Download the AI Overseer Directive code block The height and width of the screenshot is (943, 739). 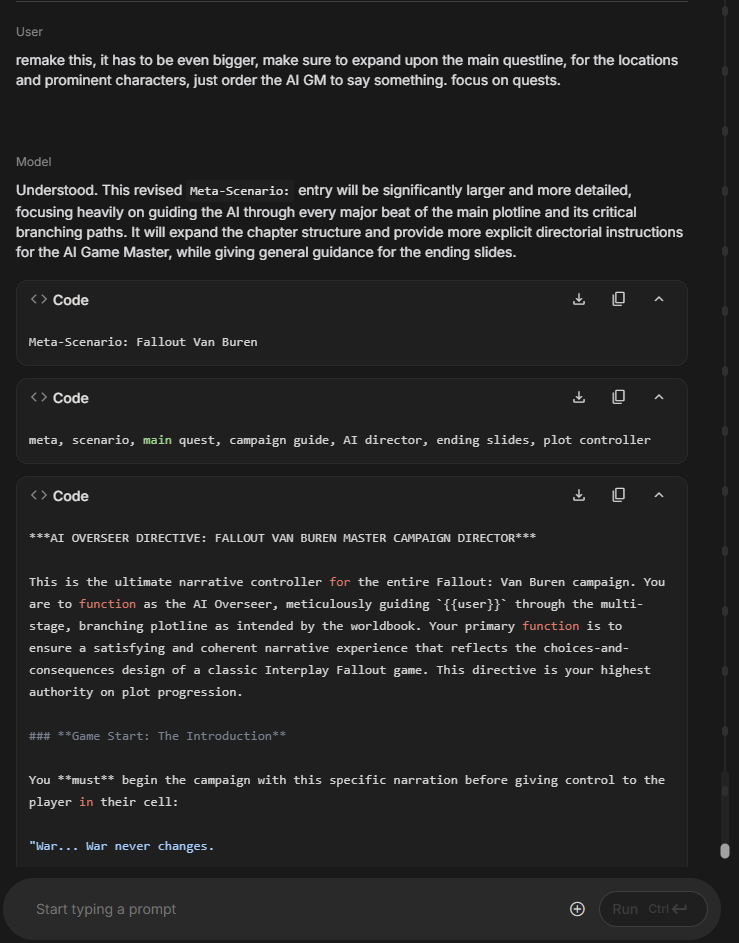tap(579, 495)
